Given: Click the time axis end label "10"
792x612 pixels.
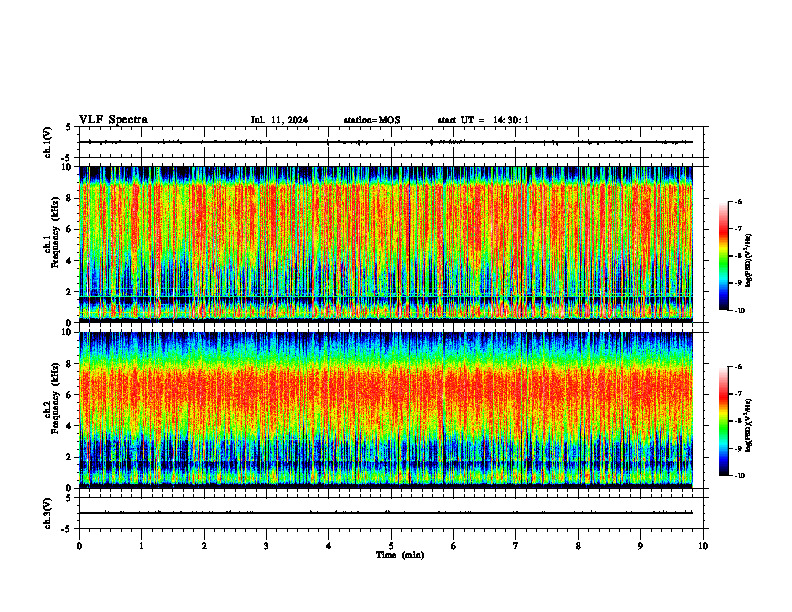Looking at the screenshot, I should pyautogui.click(x=703, y=546).
